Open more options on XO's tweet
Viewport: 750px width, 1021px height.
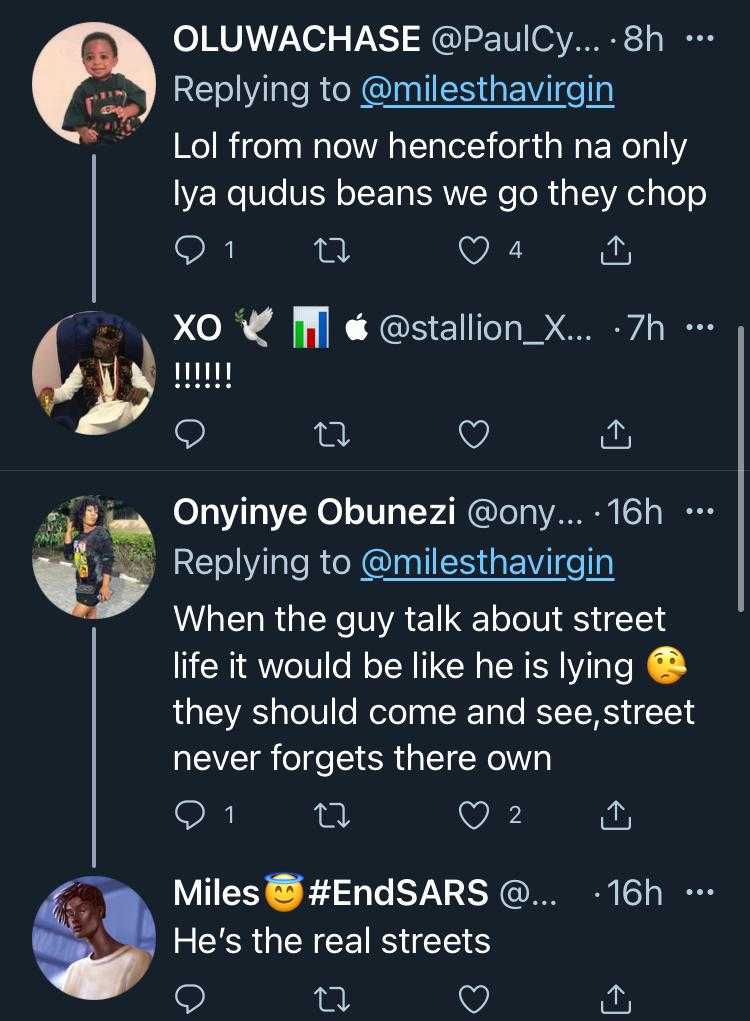point(699,328)
